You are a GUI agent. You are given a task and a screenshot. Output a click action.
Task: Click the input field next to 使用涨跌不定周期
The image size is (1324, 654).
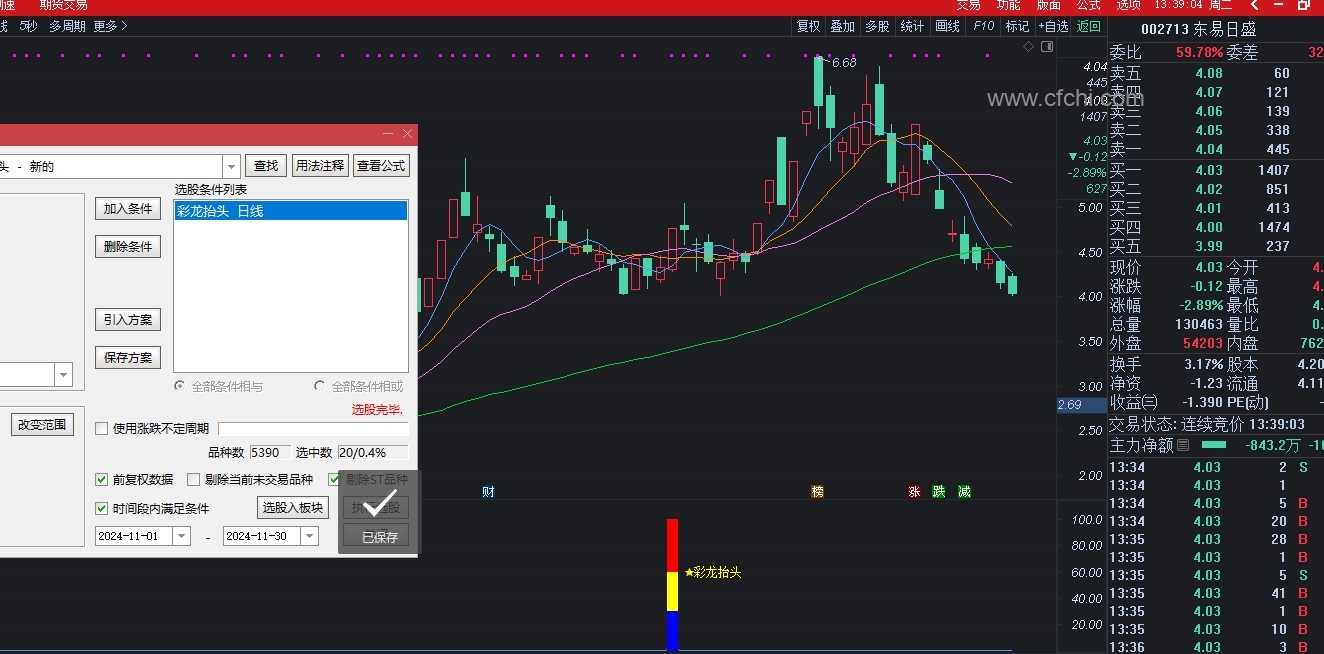tap(313, 428)
